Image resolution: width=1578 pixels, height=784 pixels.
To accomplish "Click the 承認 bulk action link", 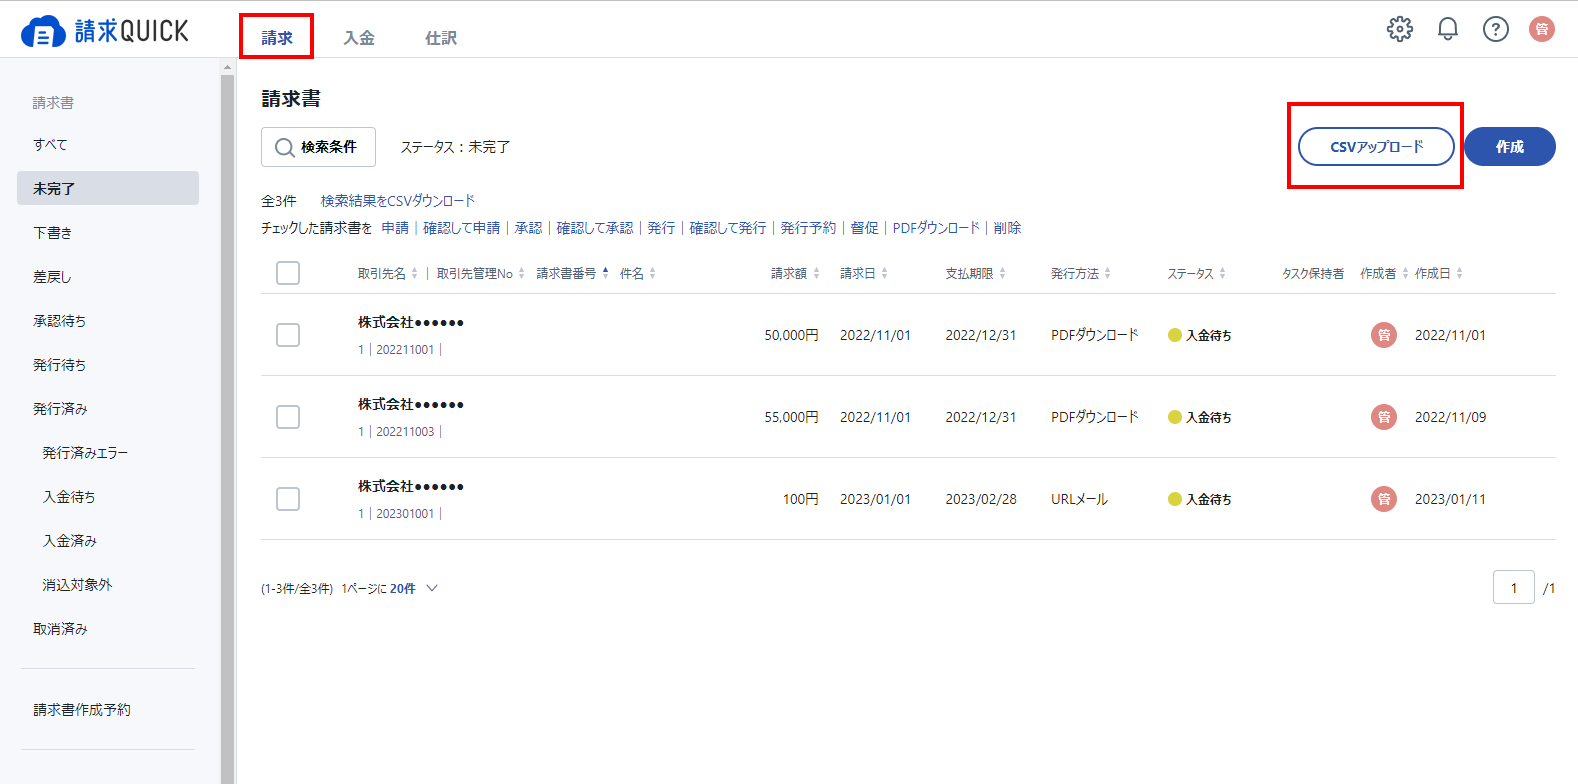I will pos(528,228).
